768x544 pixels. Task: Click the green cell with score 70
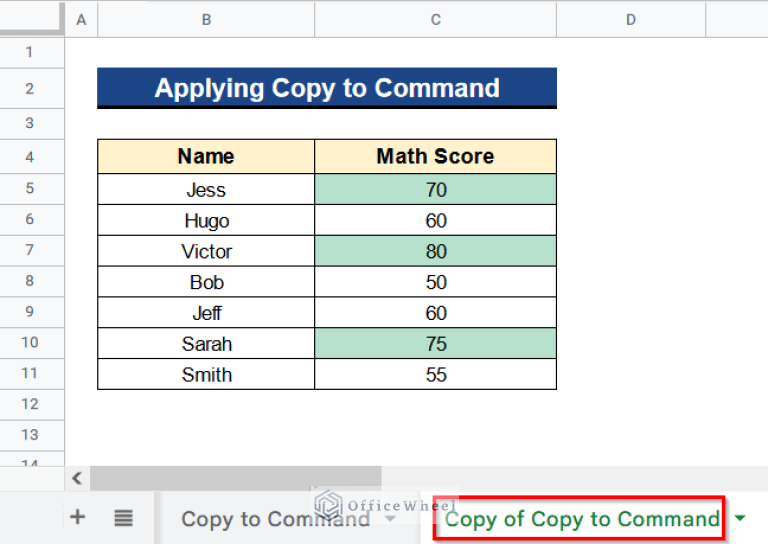tap(435, 189)
